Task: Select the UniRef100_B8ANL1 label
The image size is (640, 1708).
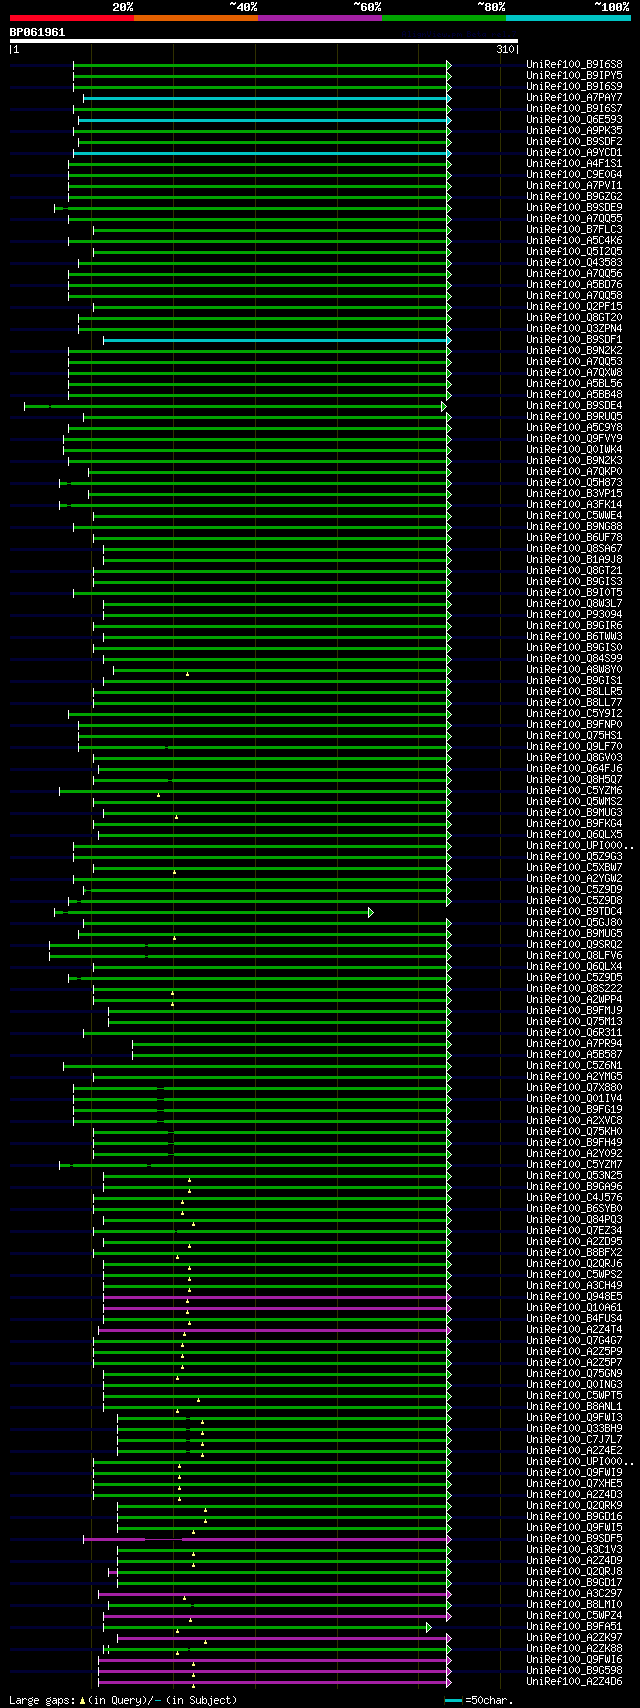Action: point(574,1407)
